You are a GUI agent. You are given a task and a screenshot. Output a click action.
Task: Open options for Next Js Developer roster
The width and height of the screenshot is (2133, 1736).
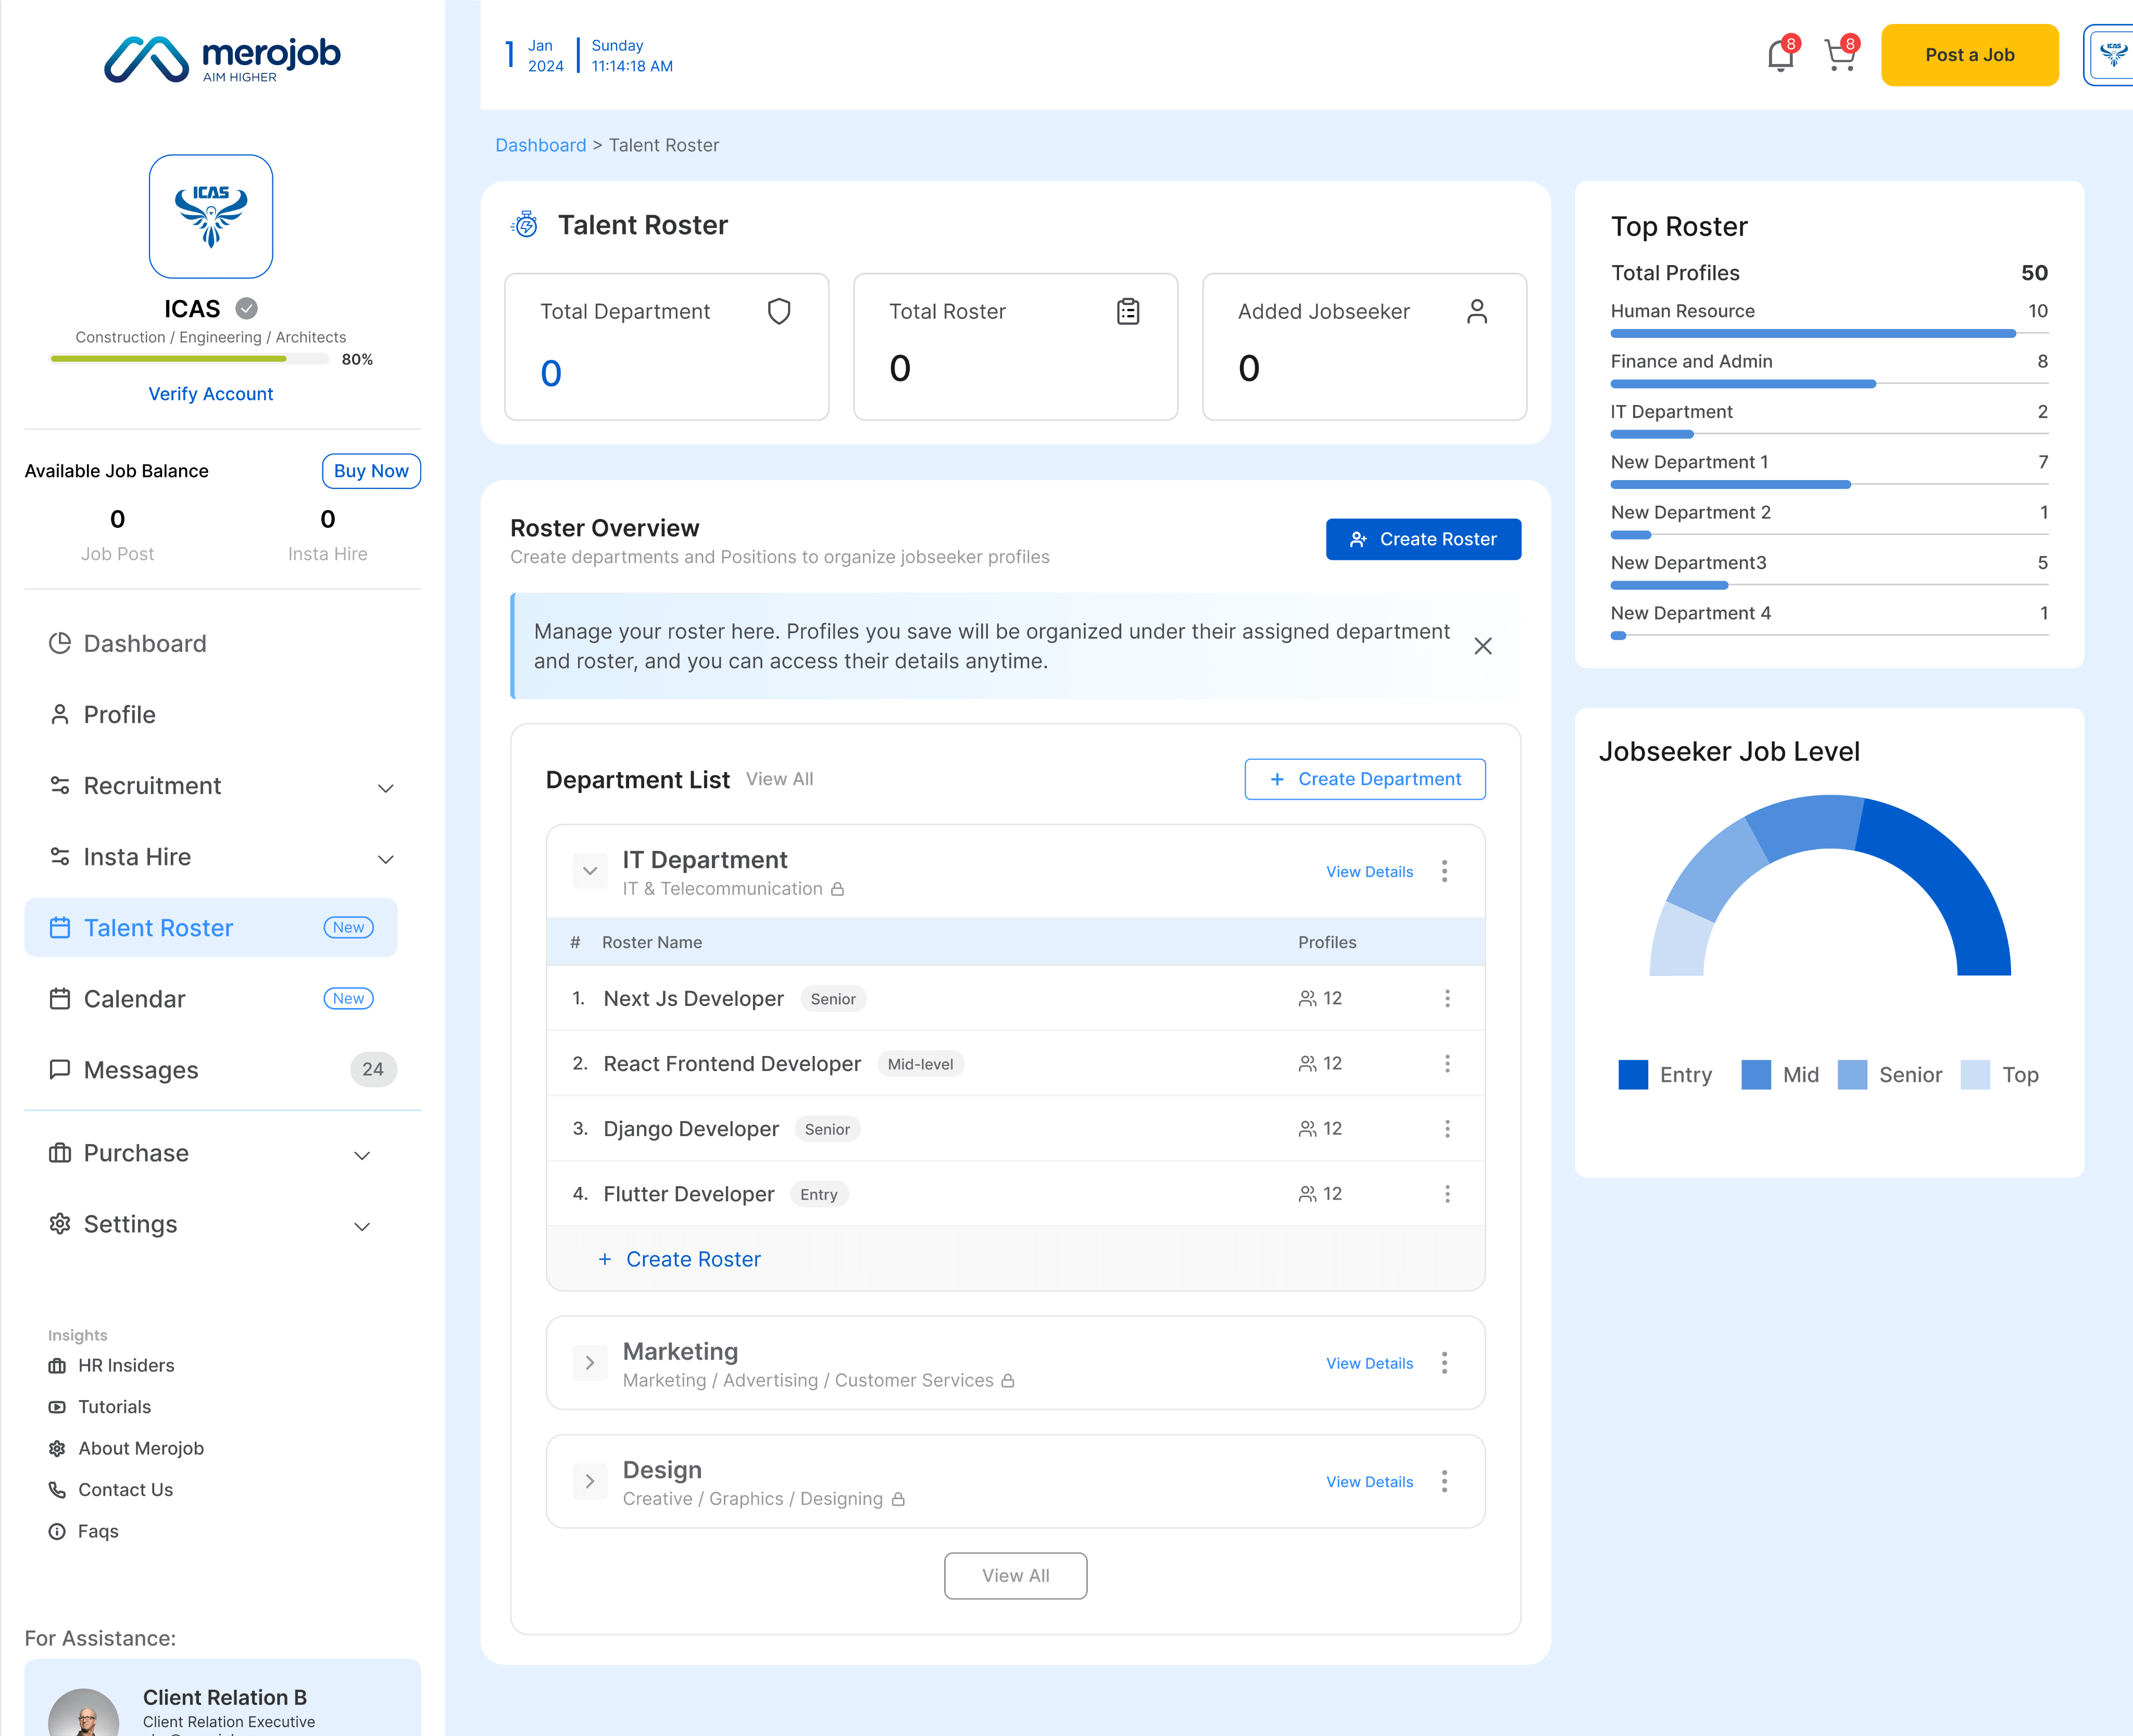pos(1447,998)
